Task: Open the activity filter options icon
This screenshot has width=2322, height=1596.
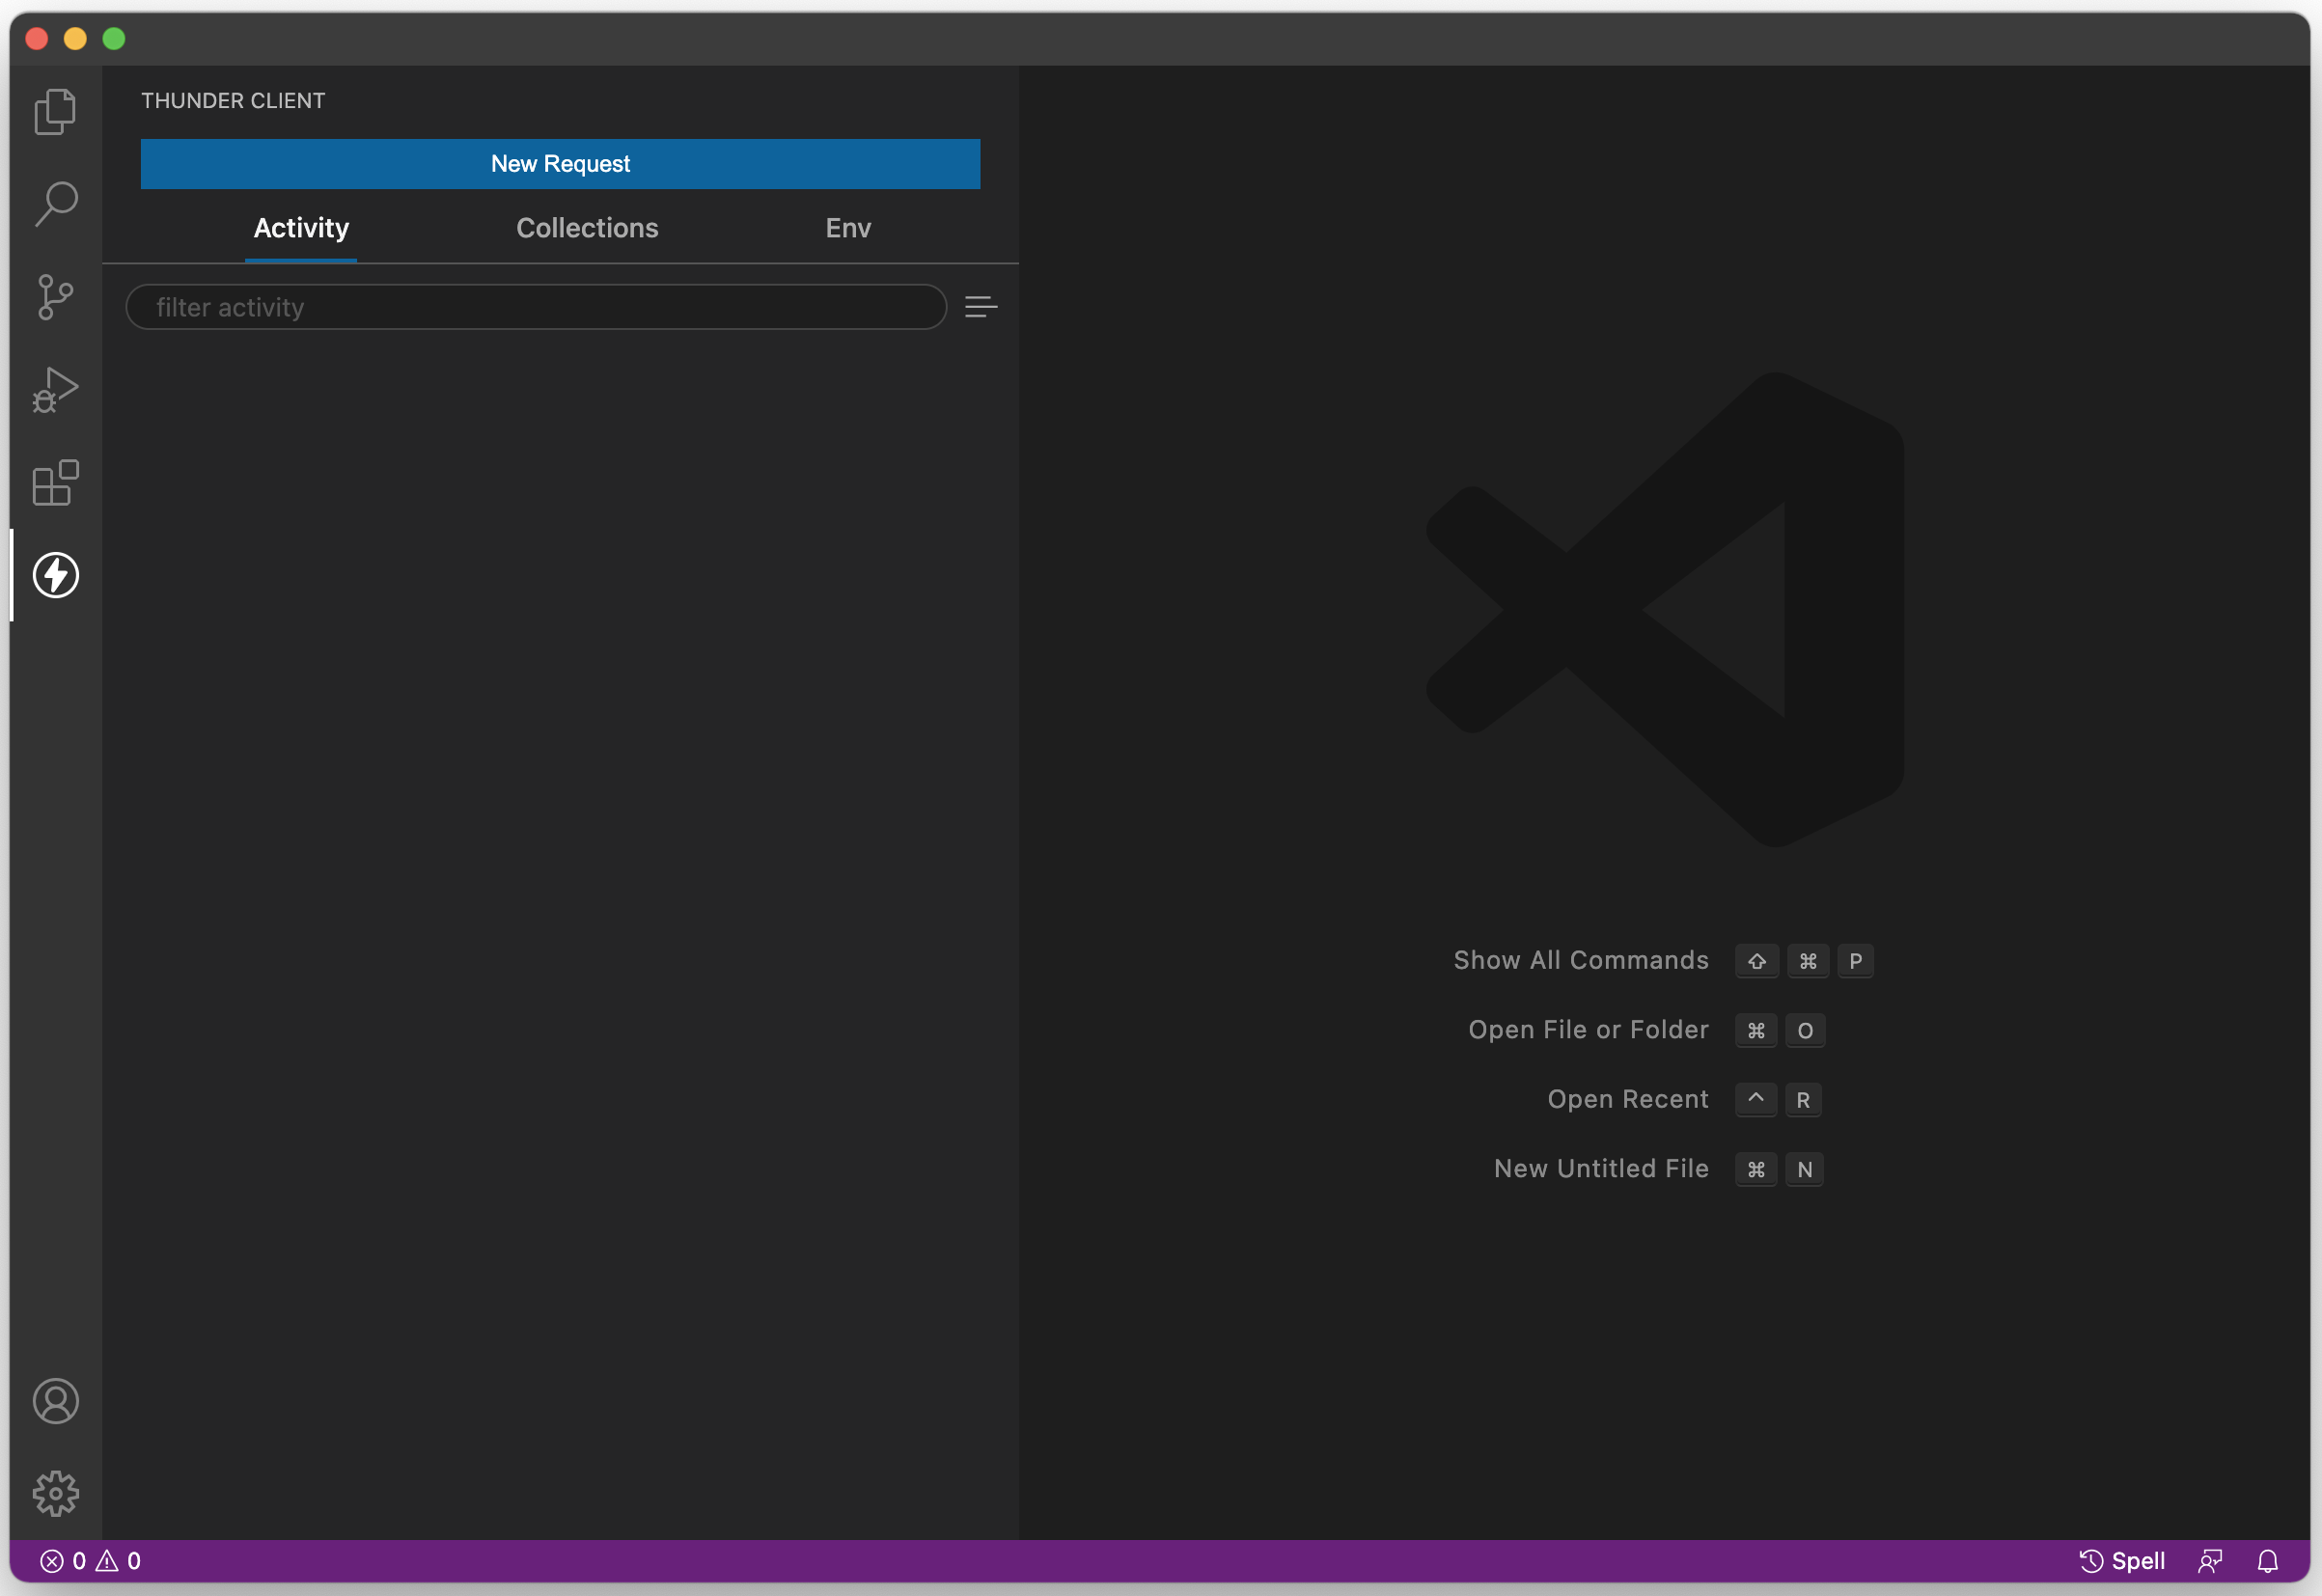Action: click(980, 307)
